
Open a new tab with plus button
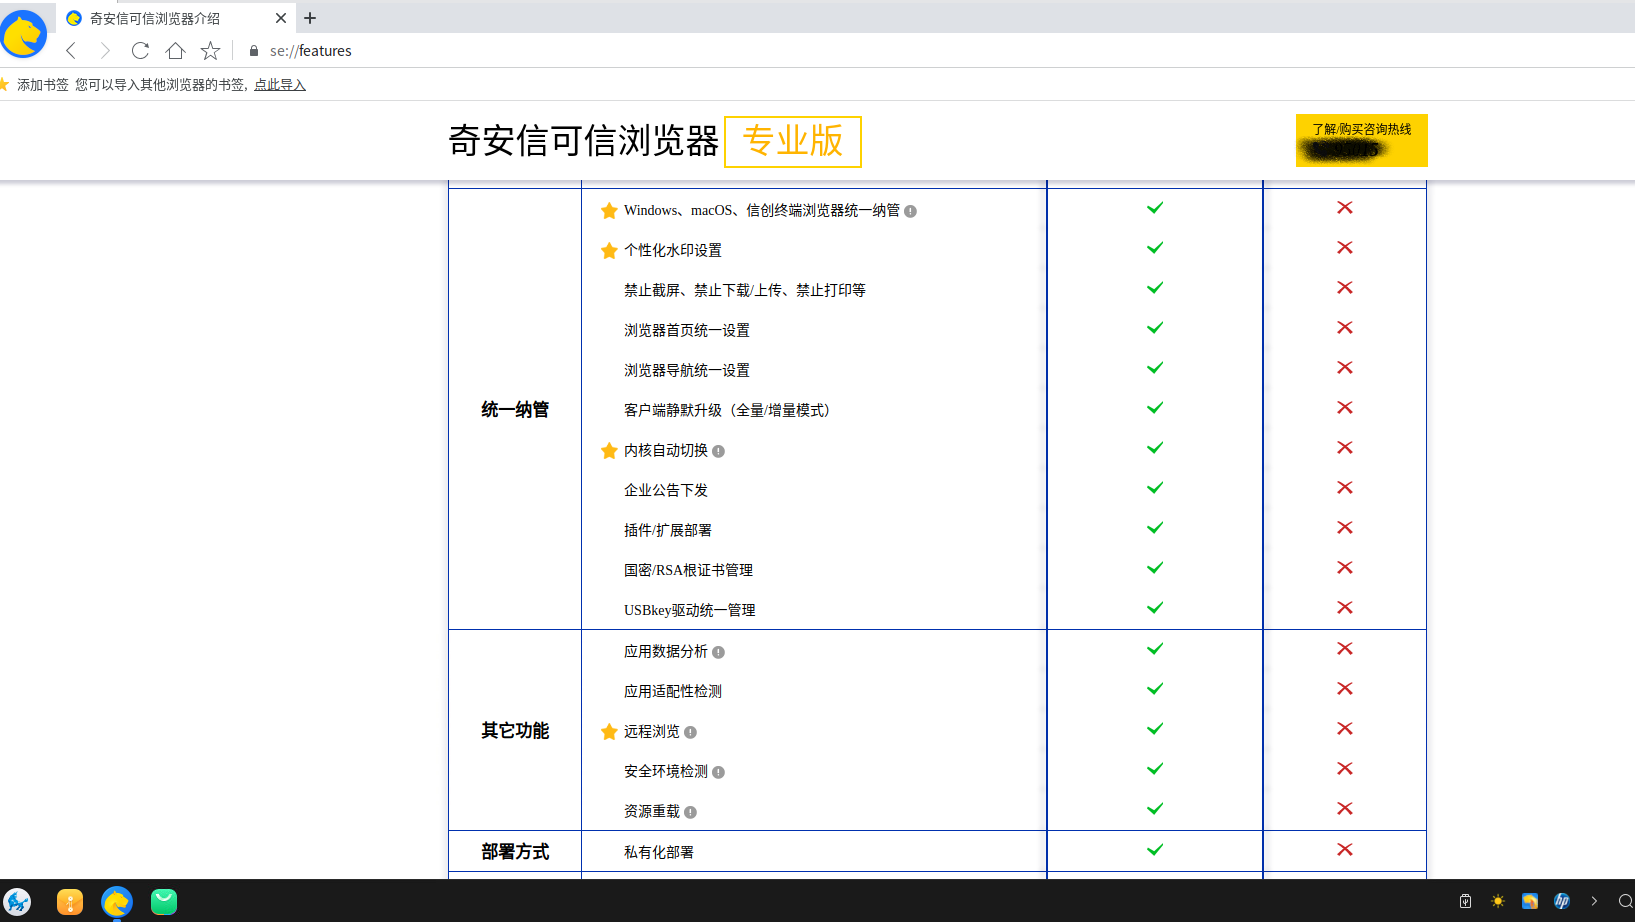tap(310, 18)
